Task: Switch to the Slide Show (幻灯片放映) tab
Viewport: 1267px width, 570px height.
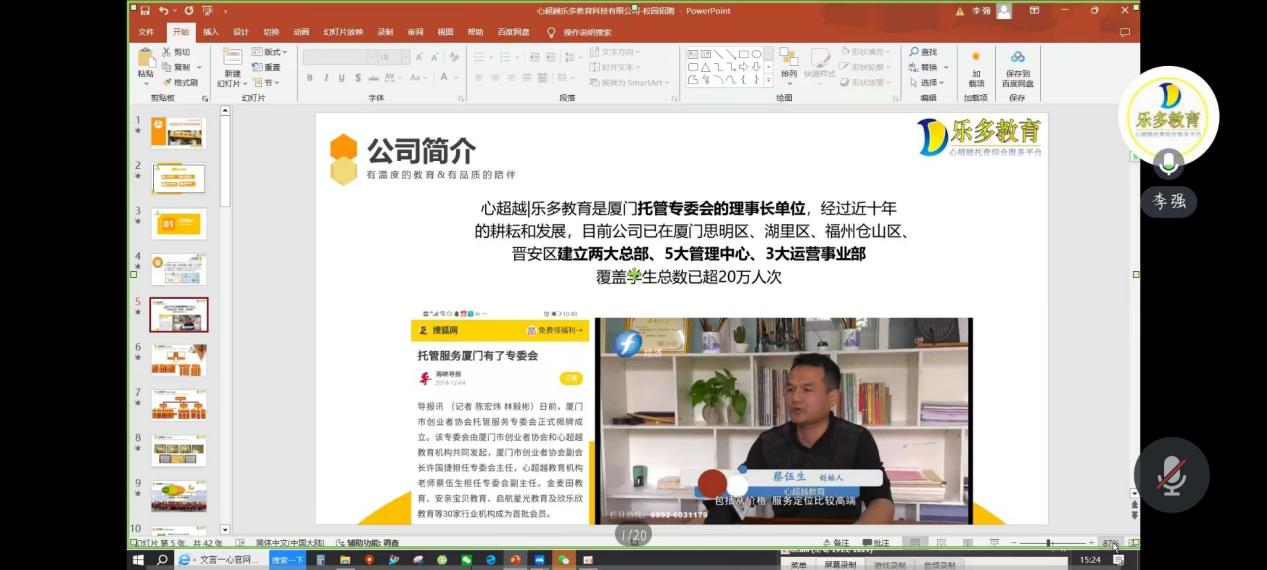Action: [343, 32]
